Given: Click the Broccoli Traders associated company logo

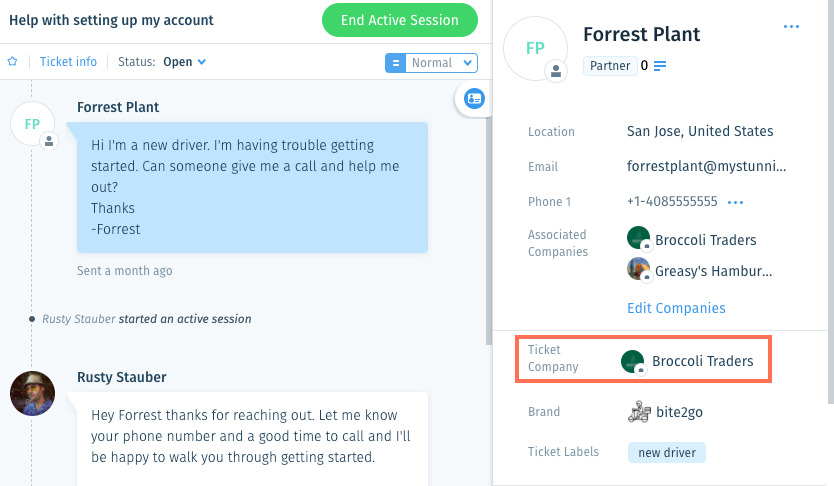Looking at the screenshot, I should pyautogui.click(x=638, y=238).
